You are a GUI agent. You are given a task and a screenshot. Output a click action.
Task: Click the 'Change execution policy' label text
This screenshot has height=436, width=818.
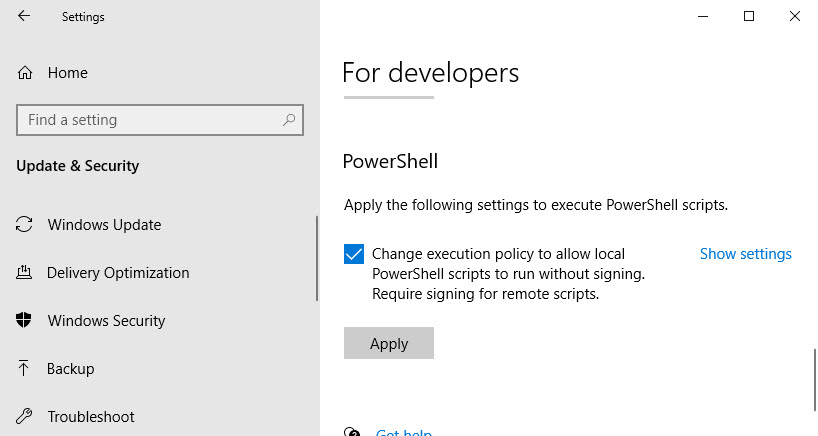[x=509, y=274]
